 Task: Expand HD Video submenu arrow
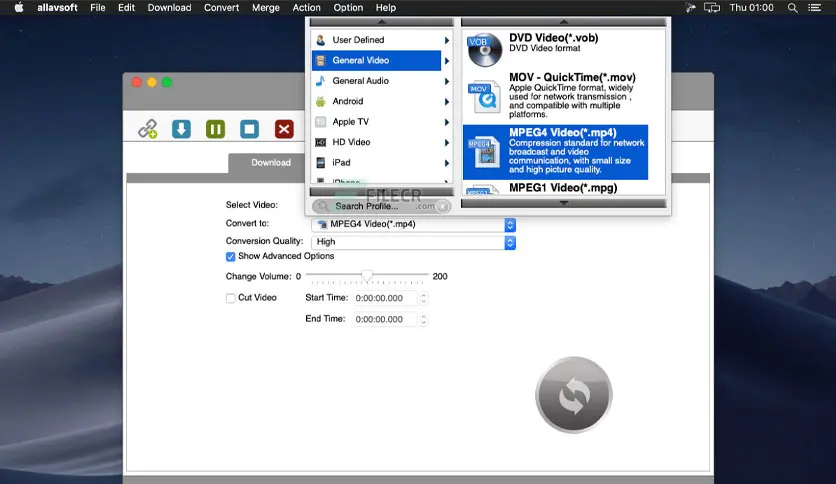pos(447,142)
